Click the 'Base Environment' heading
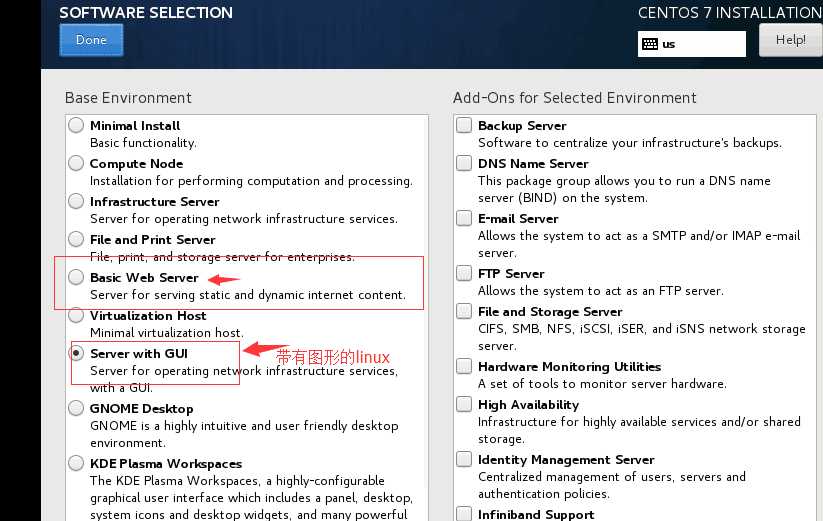The width and height of the screenshot is (823, 521). coord(128,98)
